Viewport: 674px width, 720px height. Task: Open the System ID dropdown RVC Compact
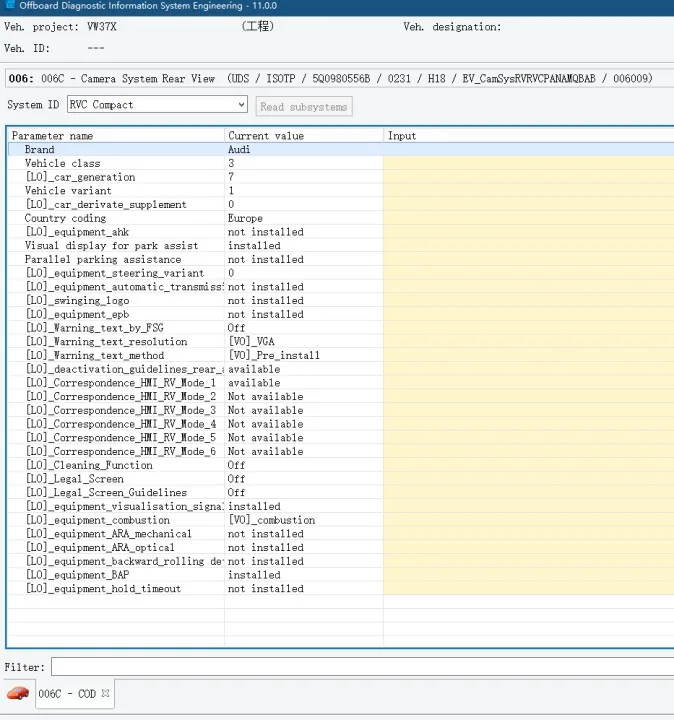point(157,105)
